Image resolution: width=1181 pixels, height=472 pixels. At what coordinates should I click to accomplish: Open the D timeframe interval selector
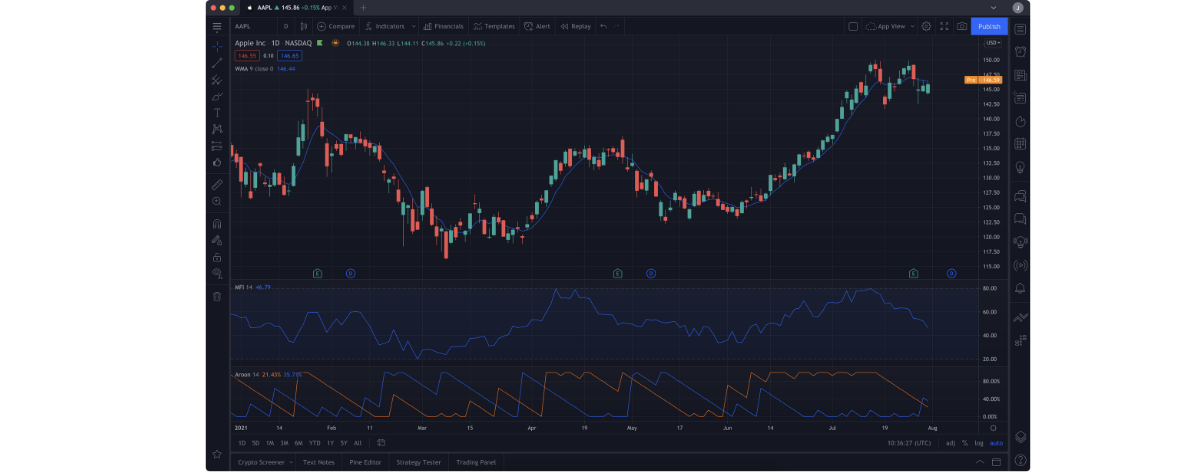point(285,26)
